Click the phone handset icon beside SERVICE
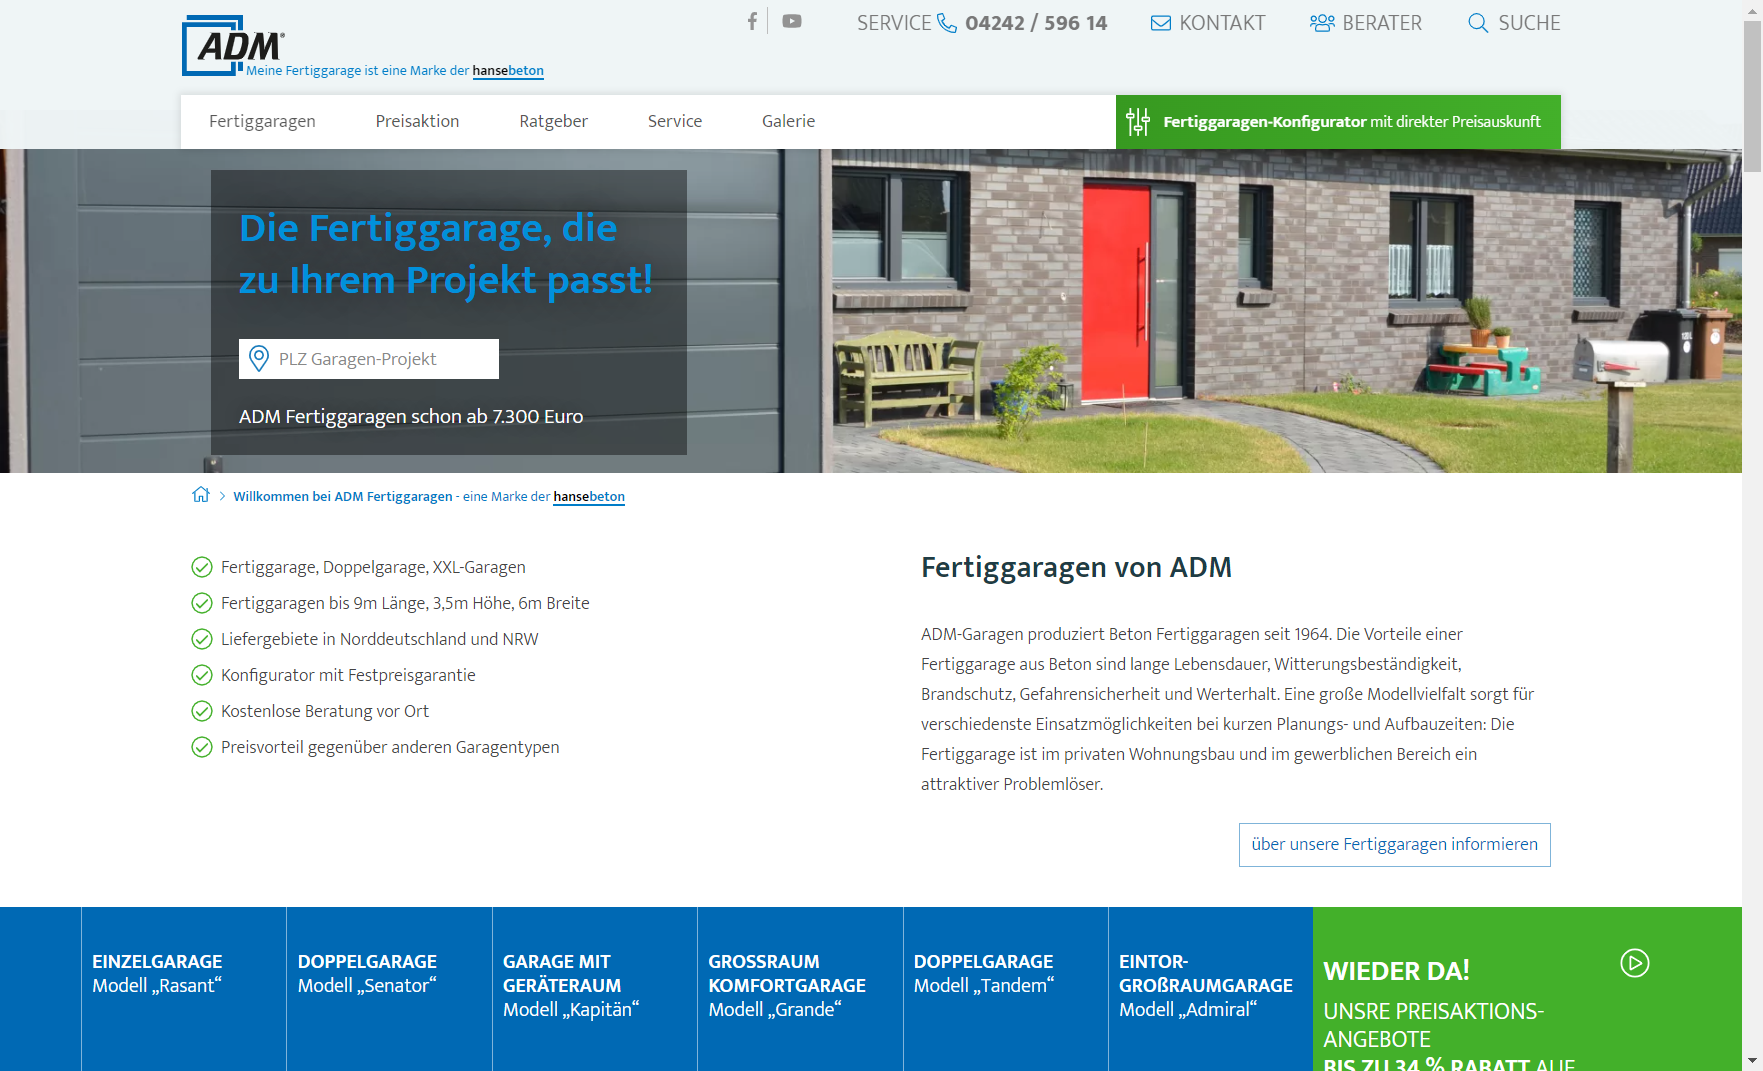This screenshot has height=1071, width=1763. click(x=947, y=23)
